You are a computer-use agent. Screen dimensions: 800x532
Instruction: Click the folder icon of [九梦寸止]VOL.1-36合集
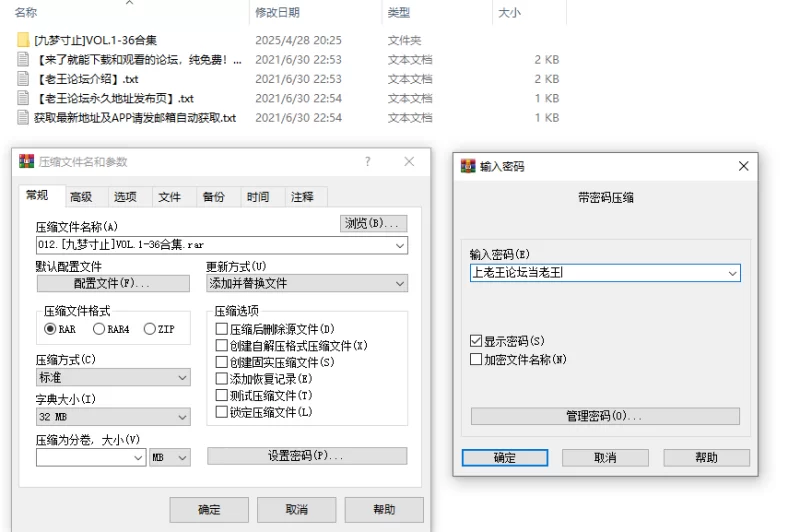click(x=23, y=41)
